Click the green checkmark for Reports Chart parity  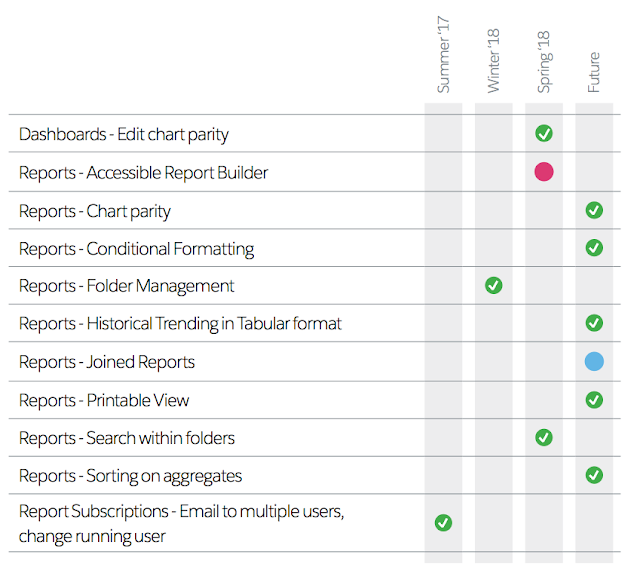594,210
